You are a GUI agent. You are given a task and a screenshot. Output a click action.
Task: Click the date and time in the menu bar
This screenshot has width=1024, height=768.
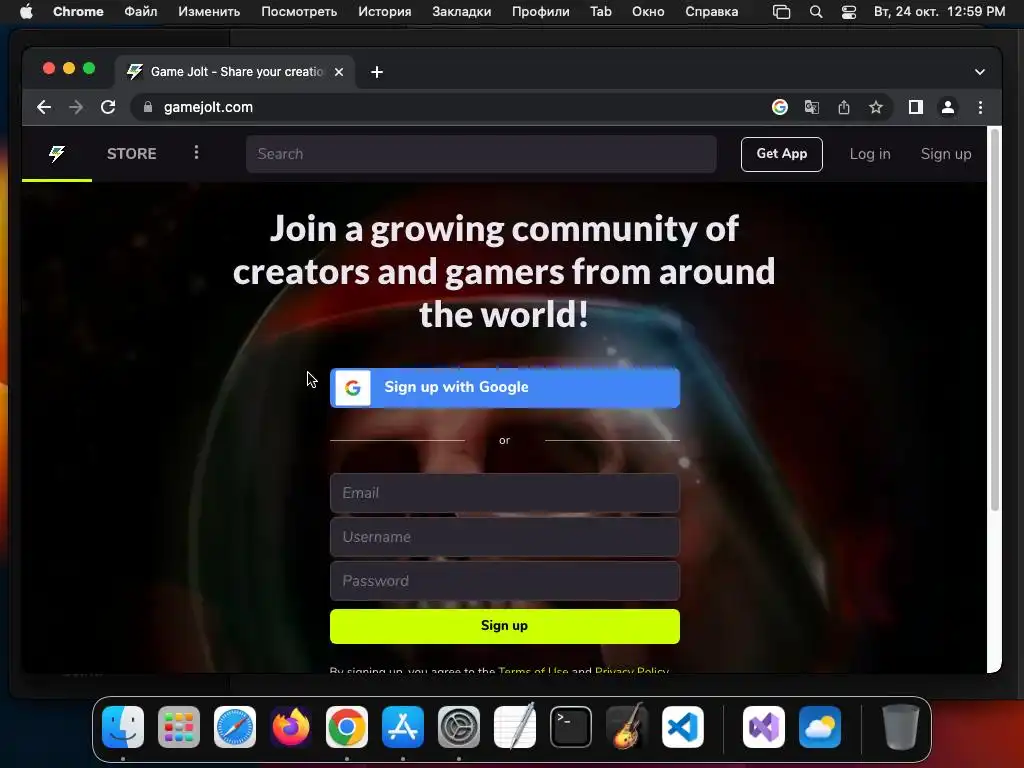939,12
